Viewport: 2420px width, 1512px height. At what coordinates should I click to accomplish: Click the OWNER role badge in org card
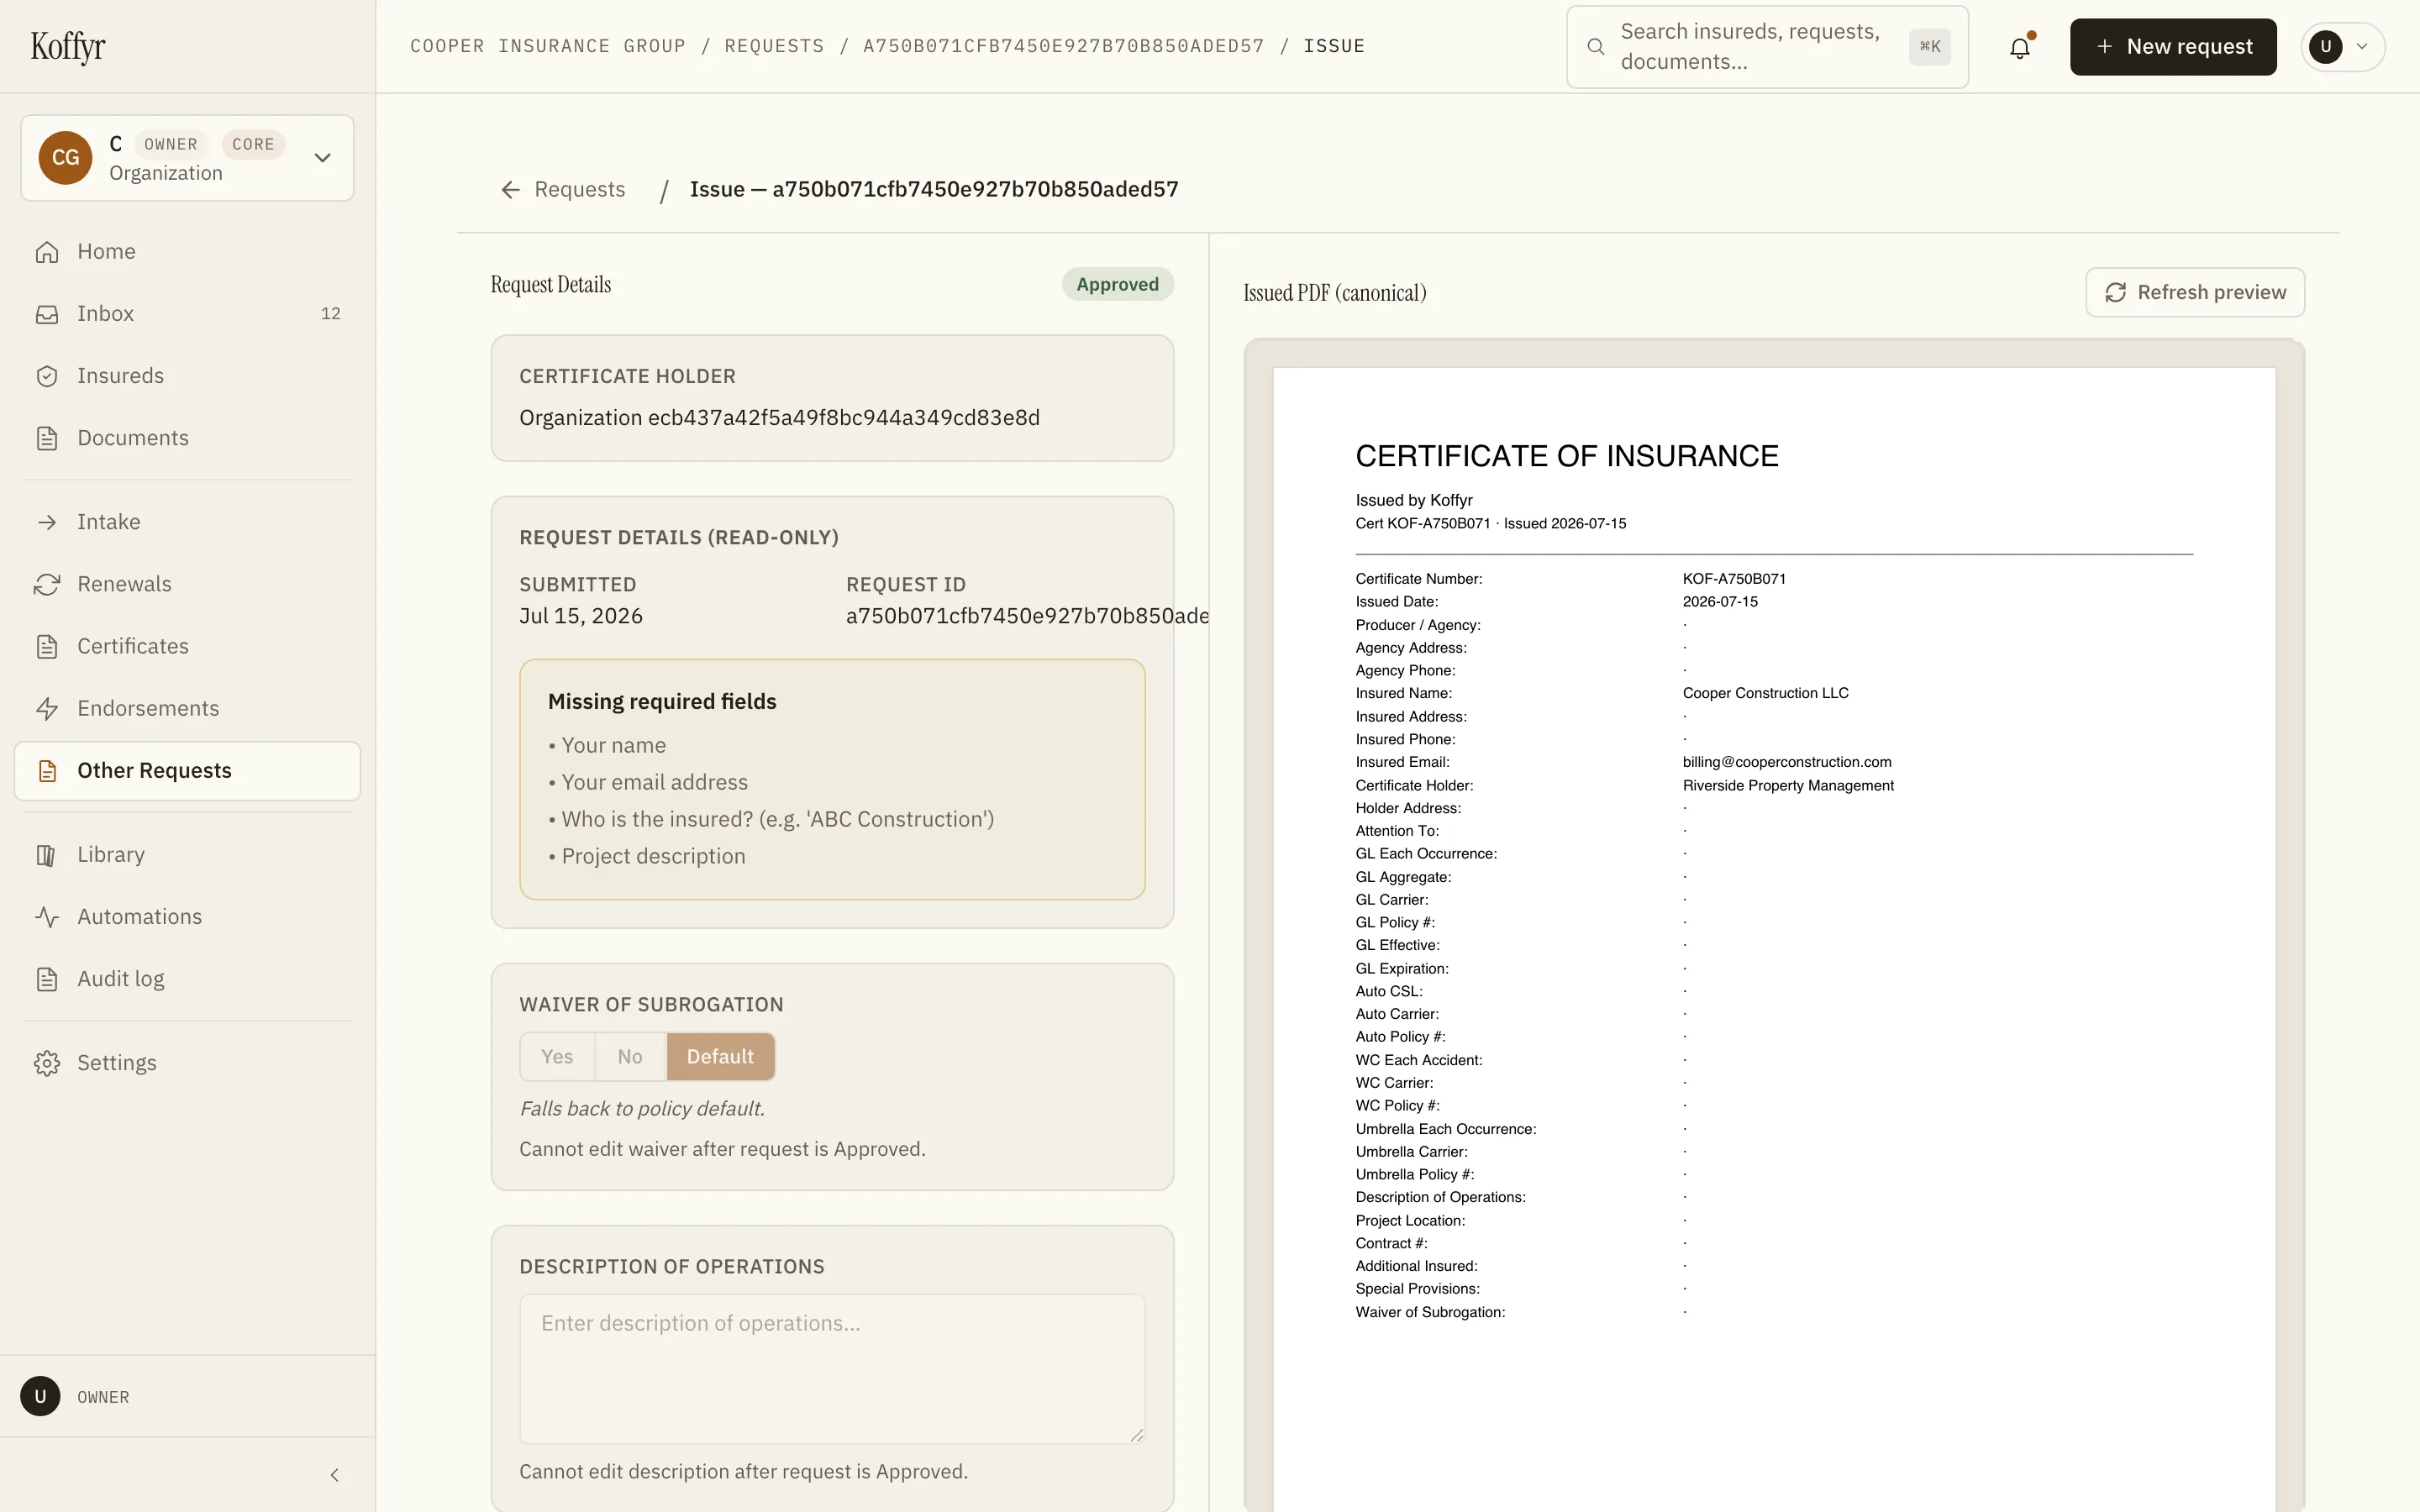tap(171, 144)
